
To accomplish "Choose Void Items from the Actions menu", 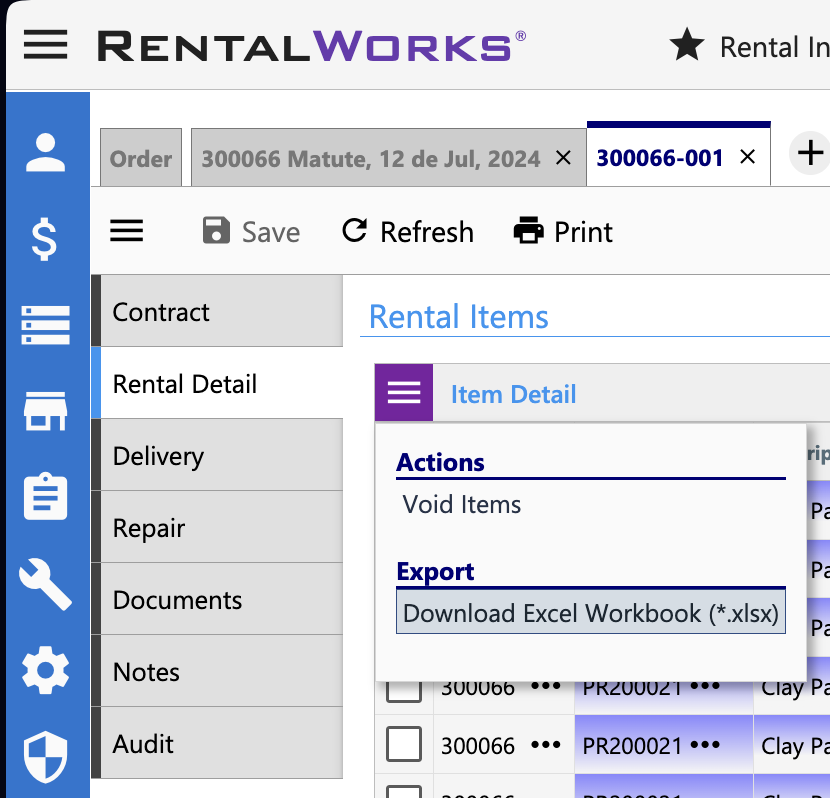I will tap(461, 504).
